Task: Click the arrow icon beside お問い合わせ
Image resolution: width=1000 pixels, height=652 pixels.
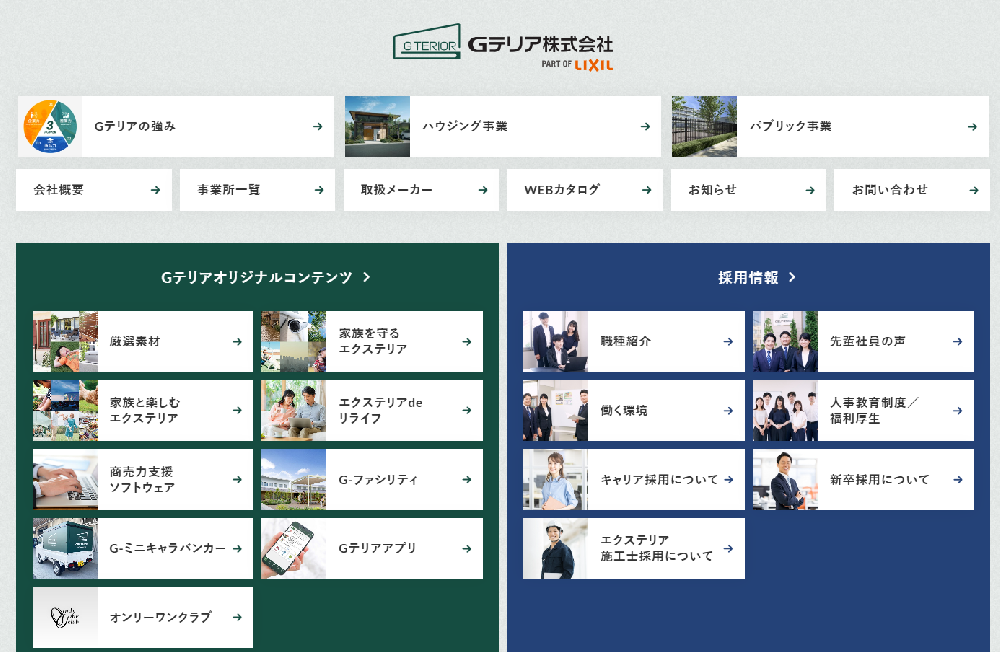Action: click(x=974, y=190)
